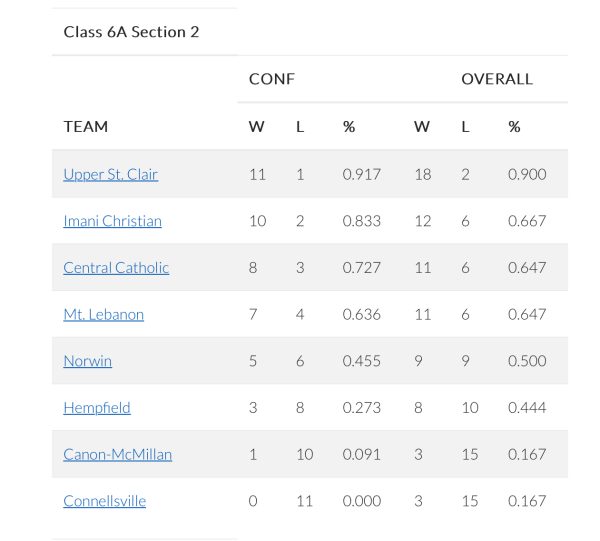This screenshot has width=600, height=541.
Task: Go to the Connellsville team page
Action: point(104,501)
